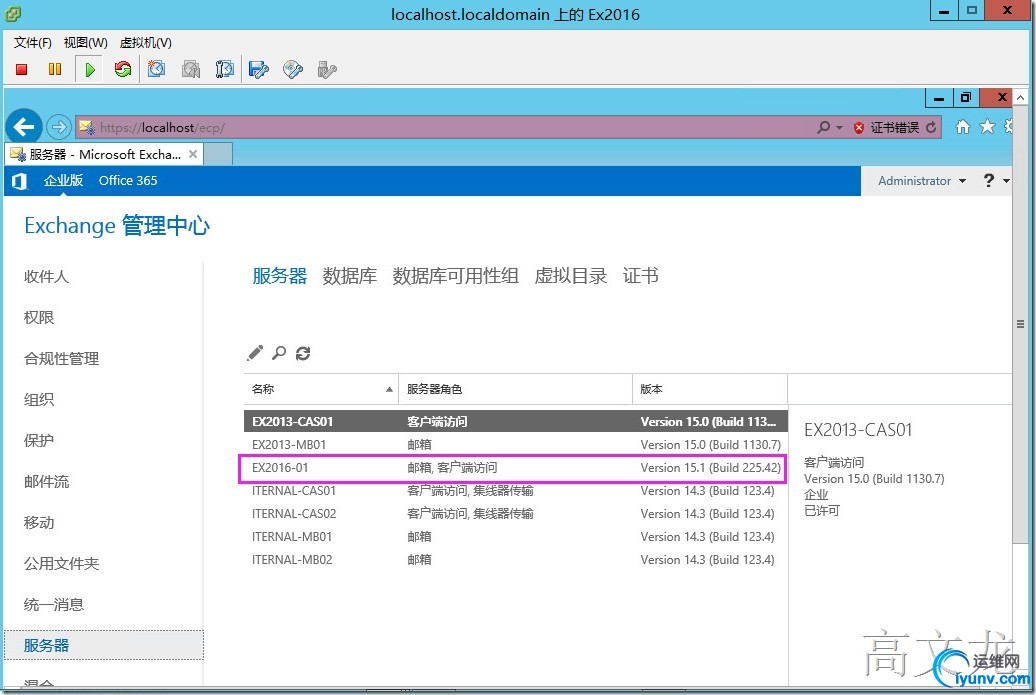The image size is (1036, 695).
Task: Select the EX2013-CAS01 server row
Action: [516, 421]
